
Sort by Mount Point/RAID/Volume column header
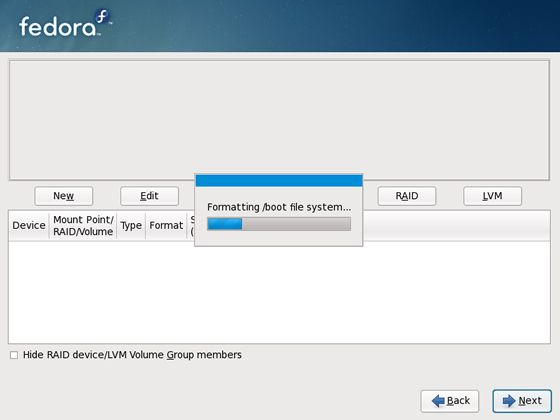coord(83,225)
